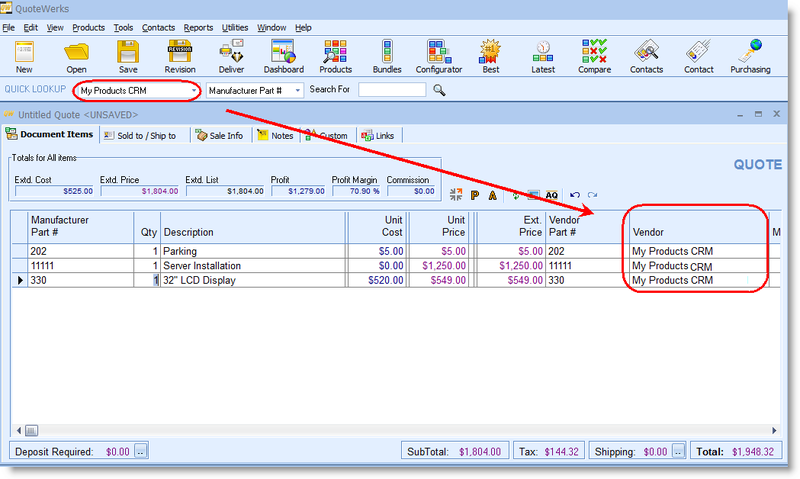
Task: Click the Deliver toolbar icon
Action: click(231, 57)
